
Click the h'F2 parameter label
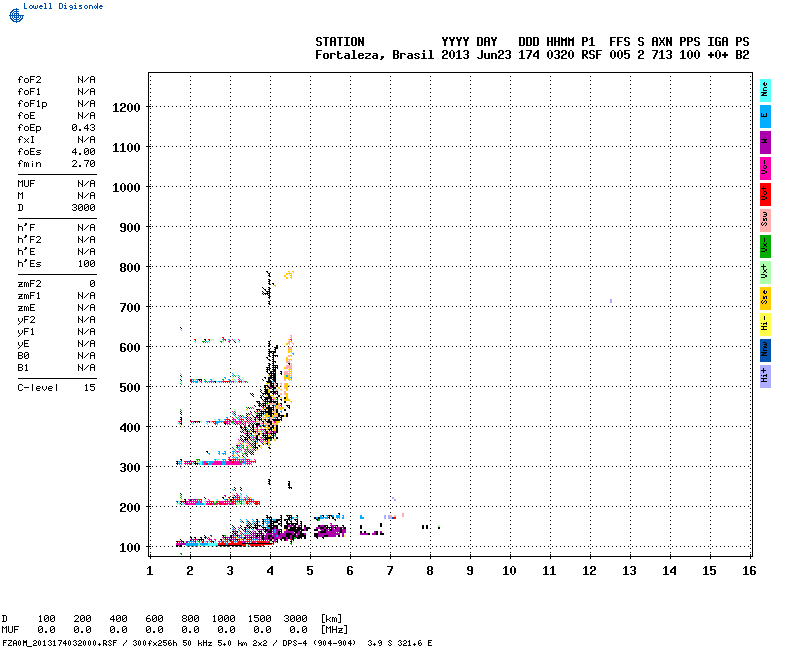coord(29,240)
